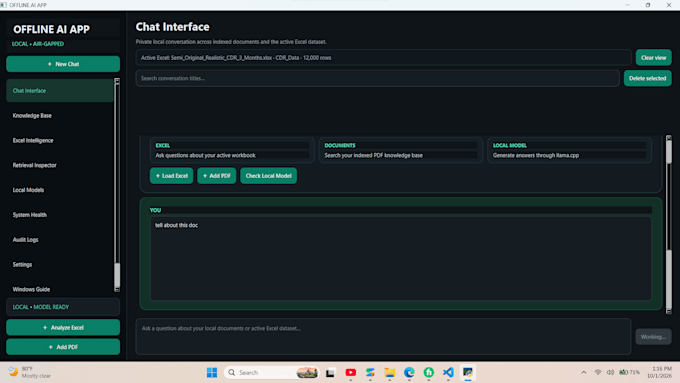Open Wi-Fi network settings in tray

[598, 372]
